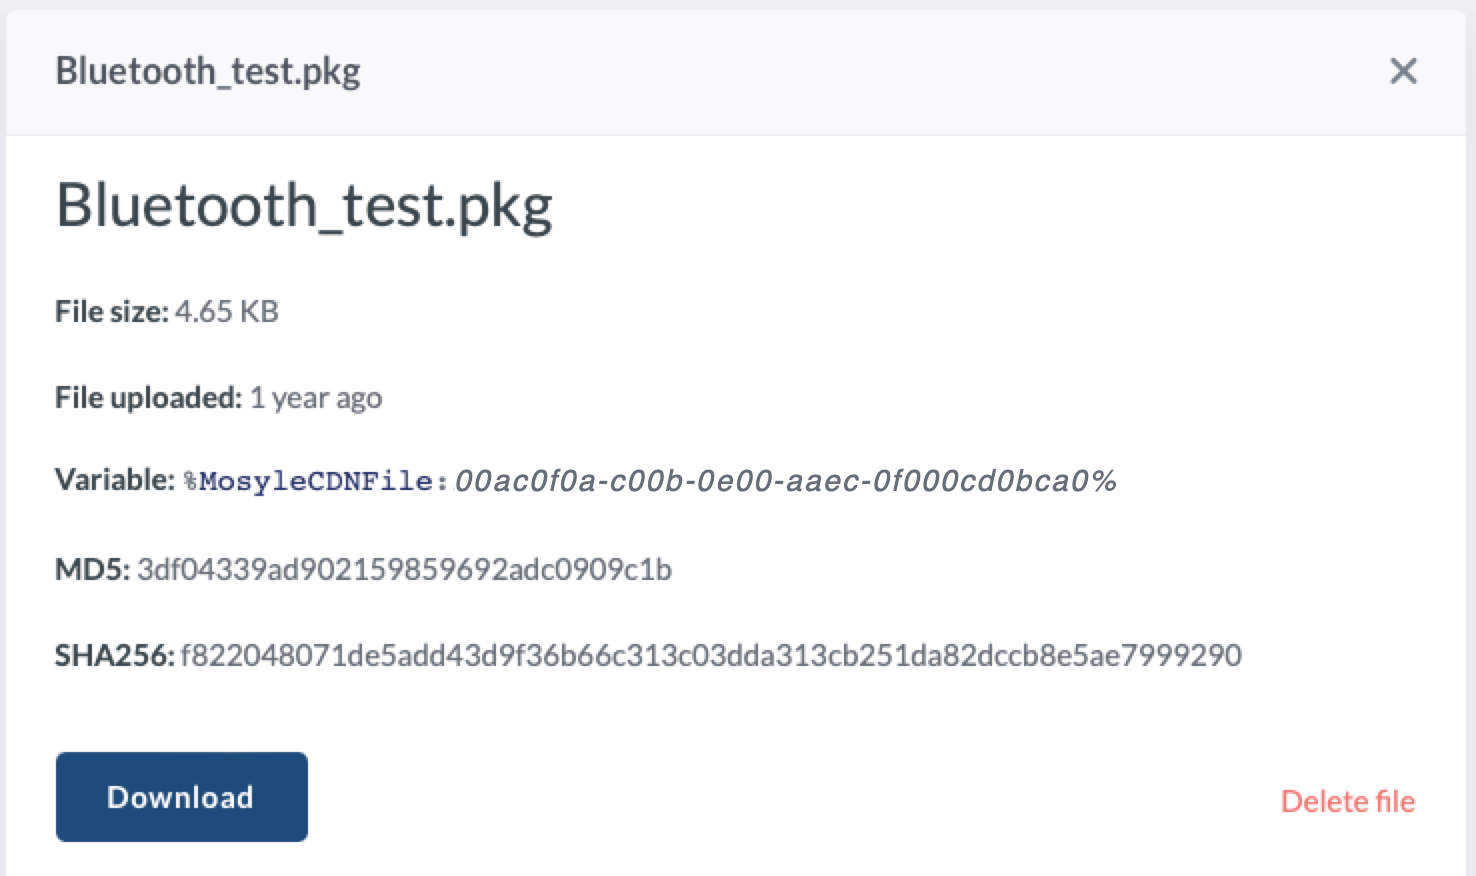Close the Bluetooth_test.pkg dialog with the X

pyautogui.click(x=1403, y=71)
